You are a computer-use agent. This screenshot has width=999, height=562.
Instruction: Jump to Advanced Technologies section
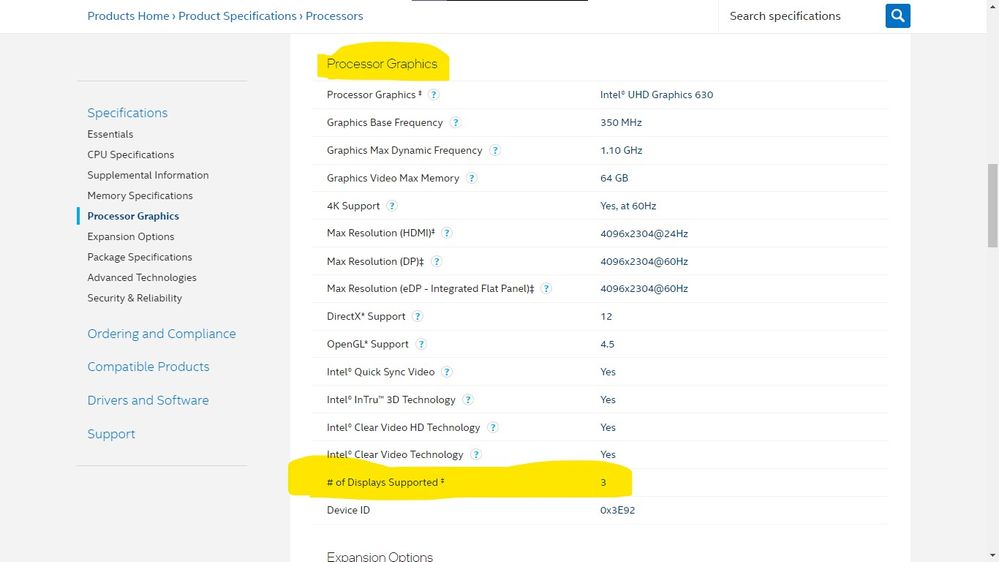click(x=142, y=277)
